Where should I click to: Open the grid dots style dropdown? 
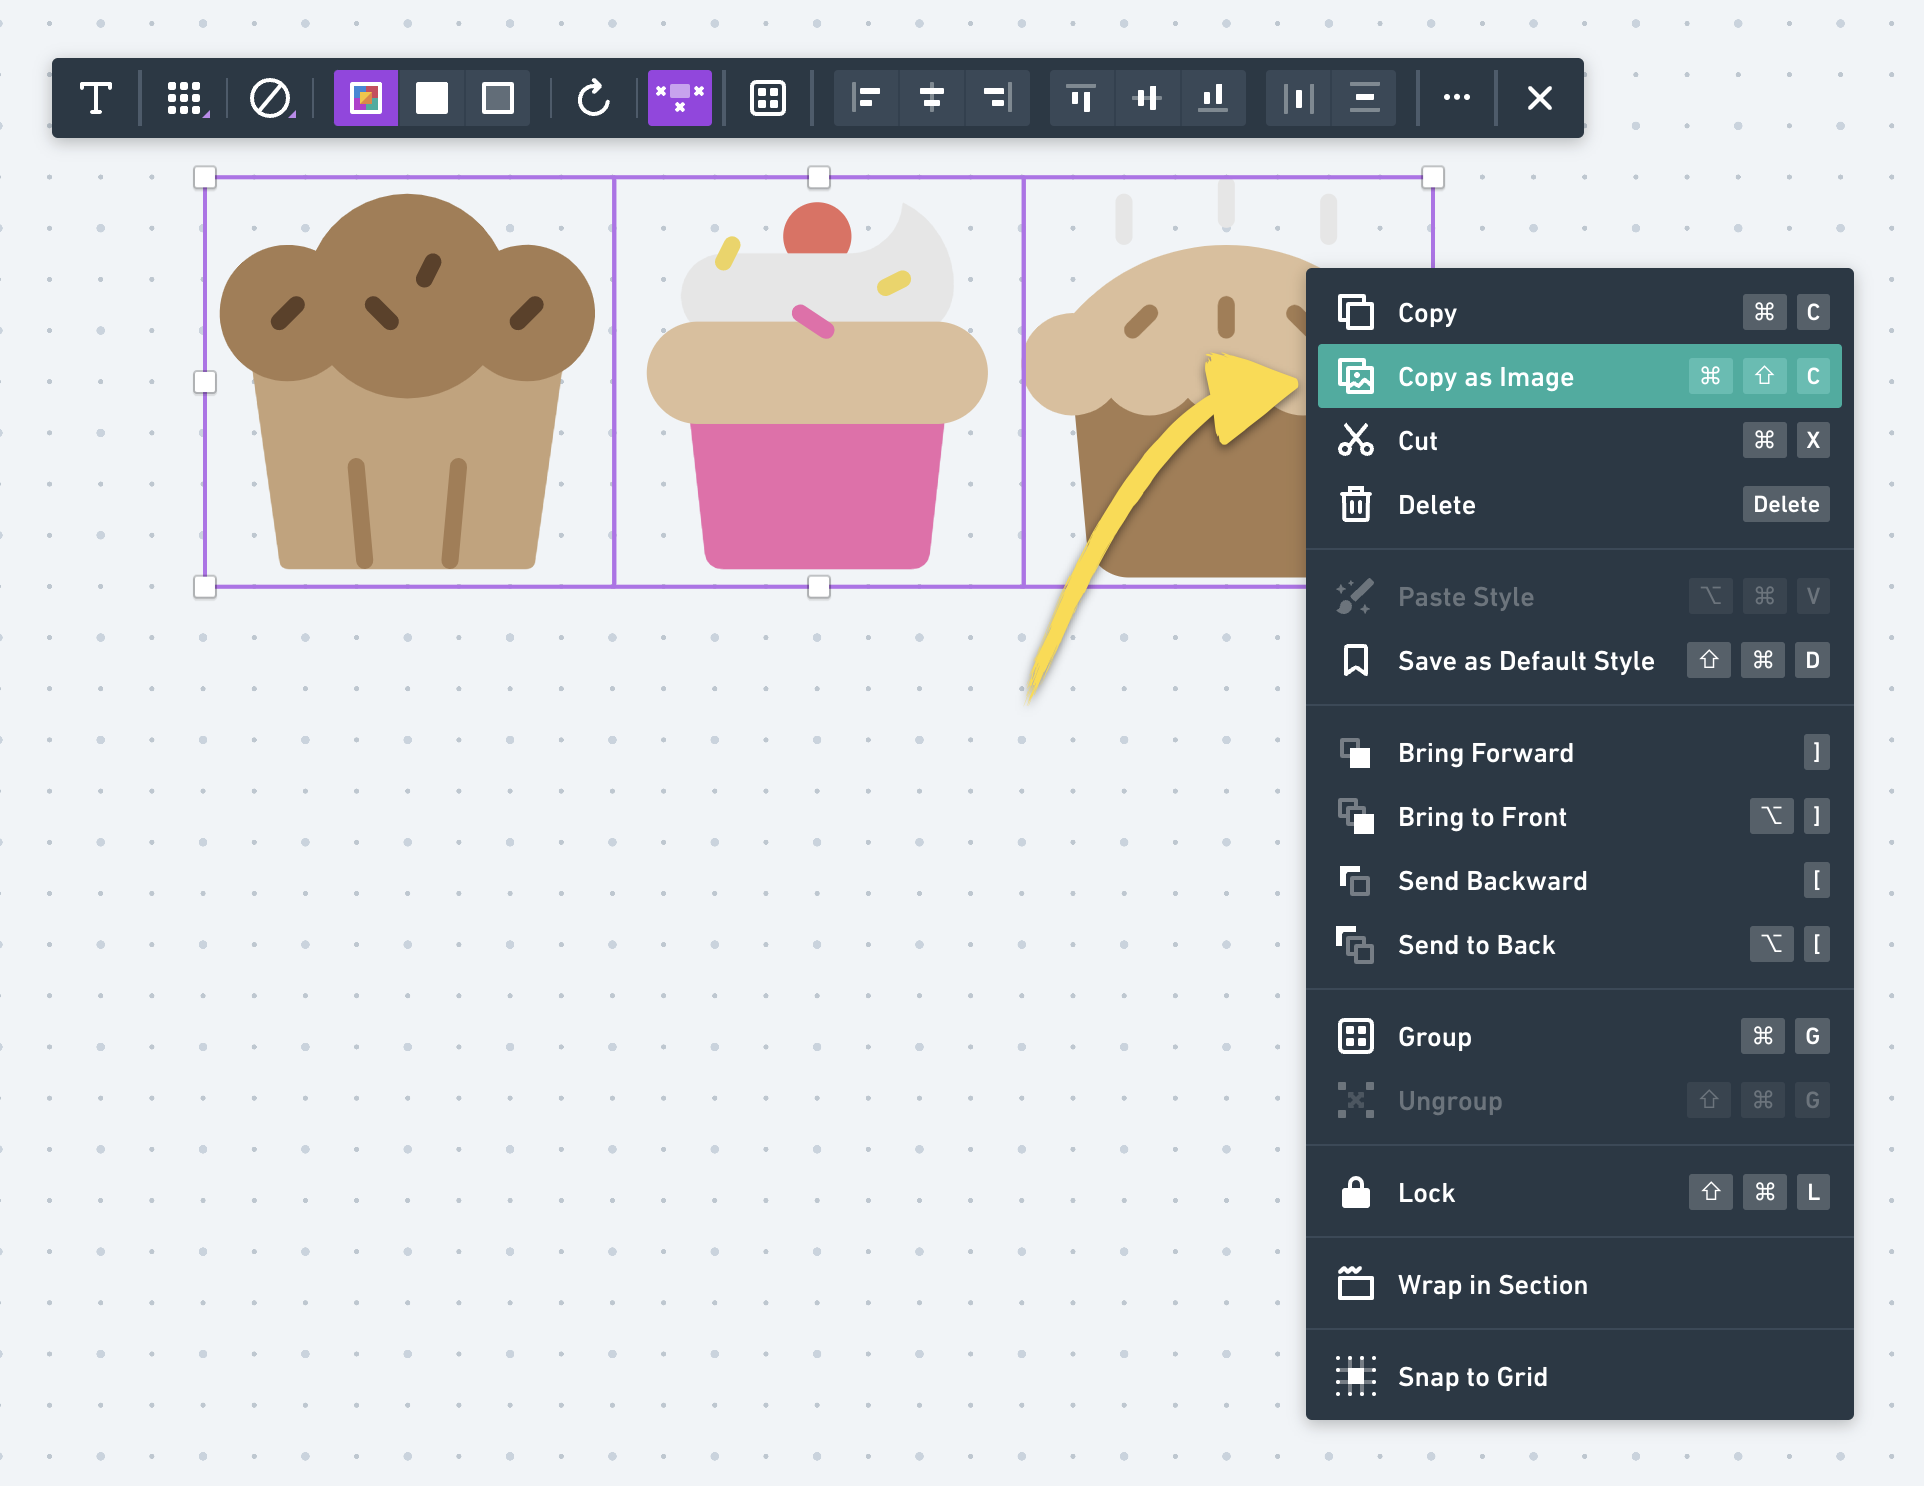186,98
